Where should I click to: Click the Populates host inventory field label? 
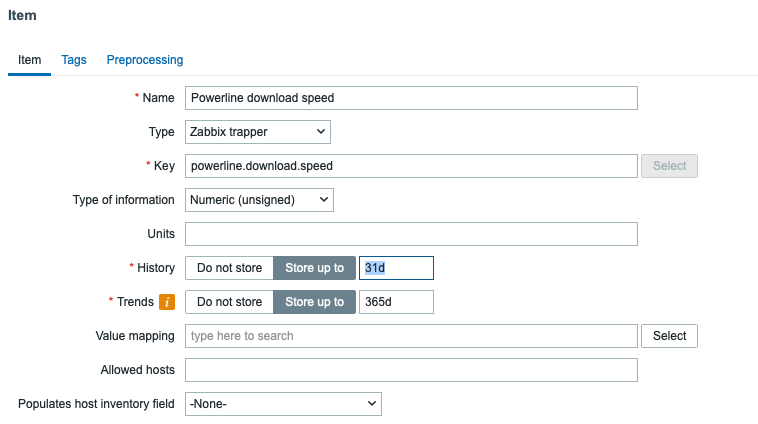click(96, 404)
